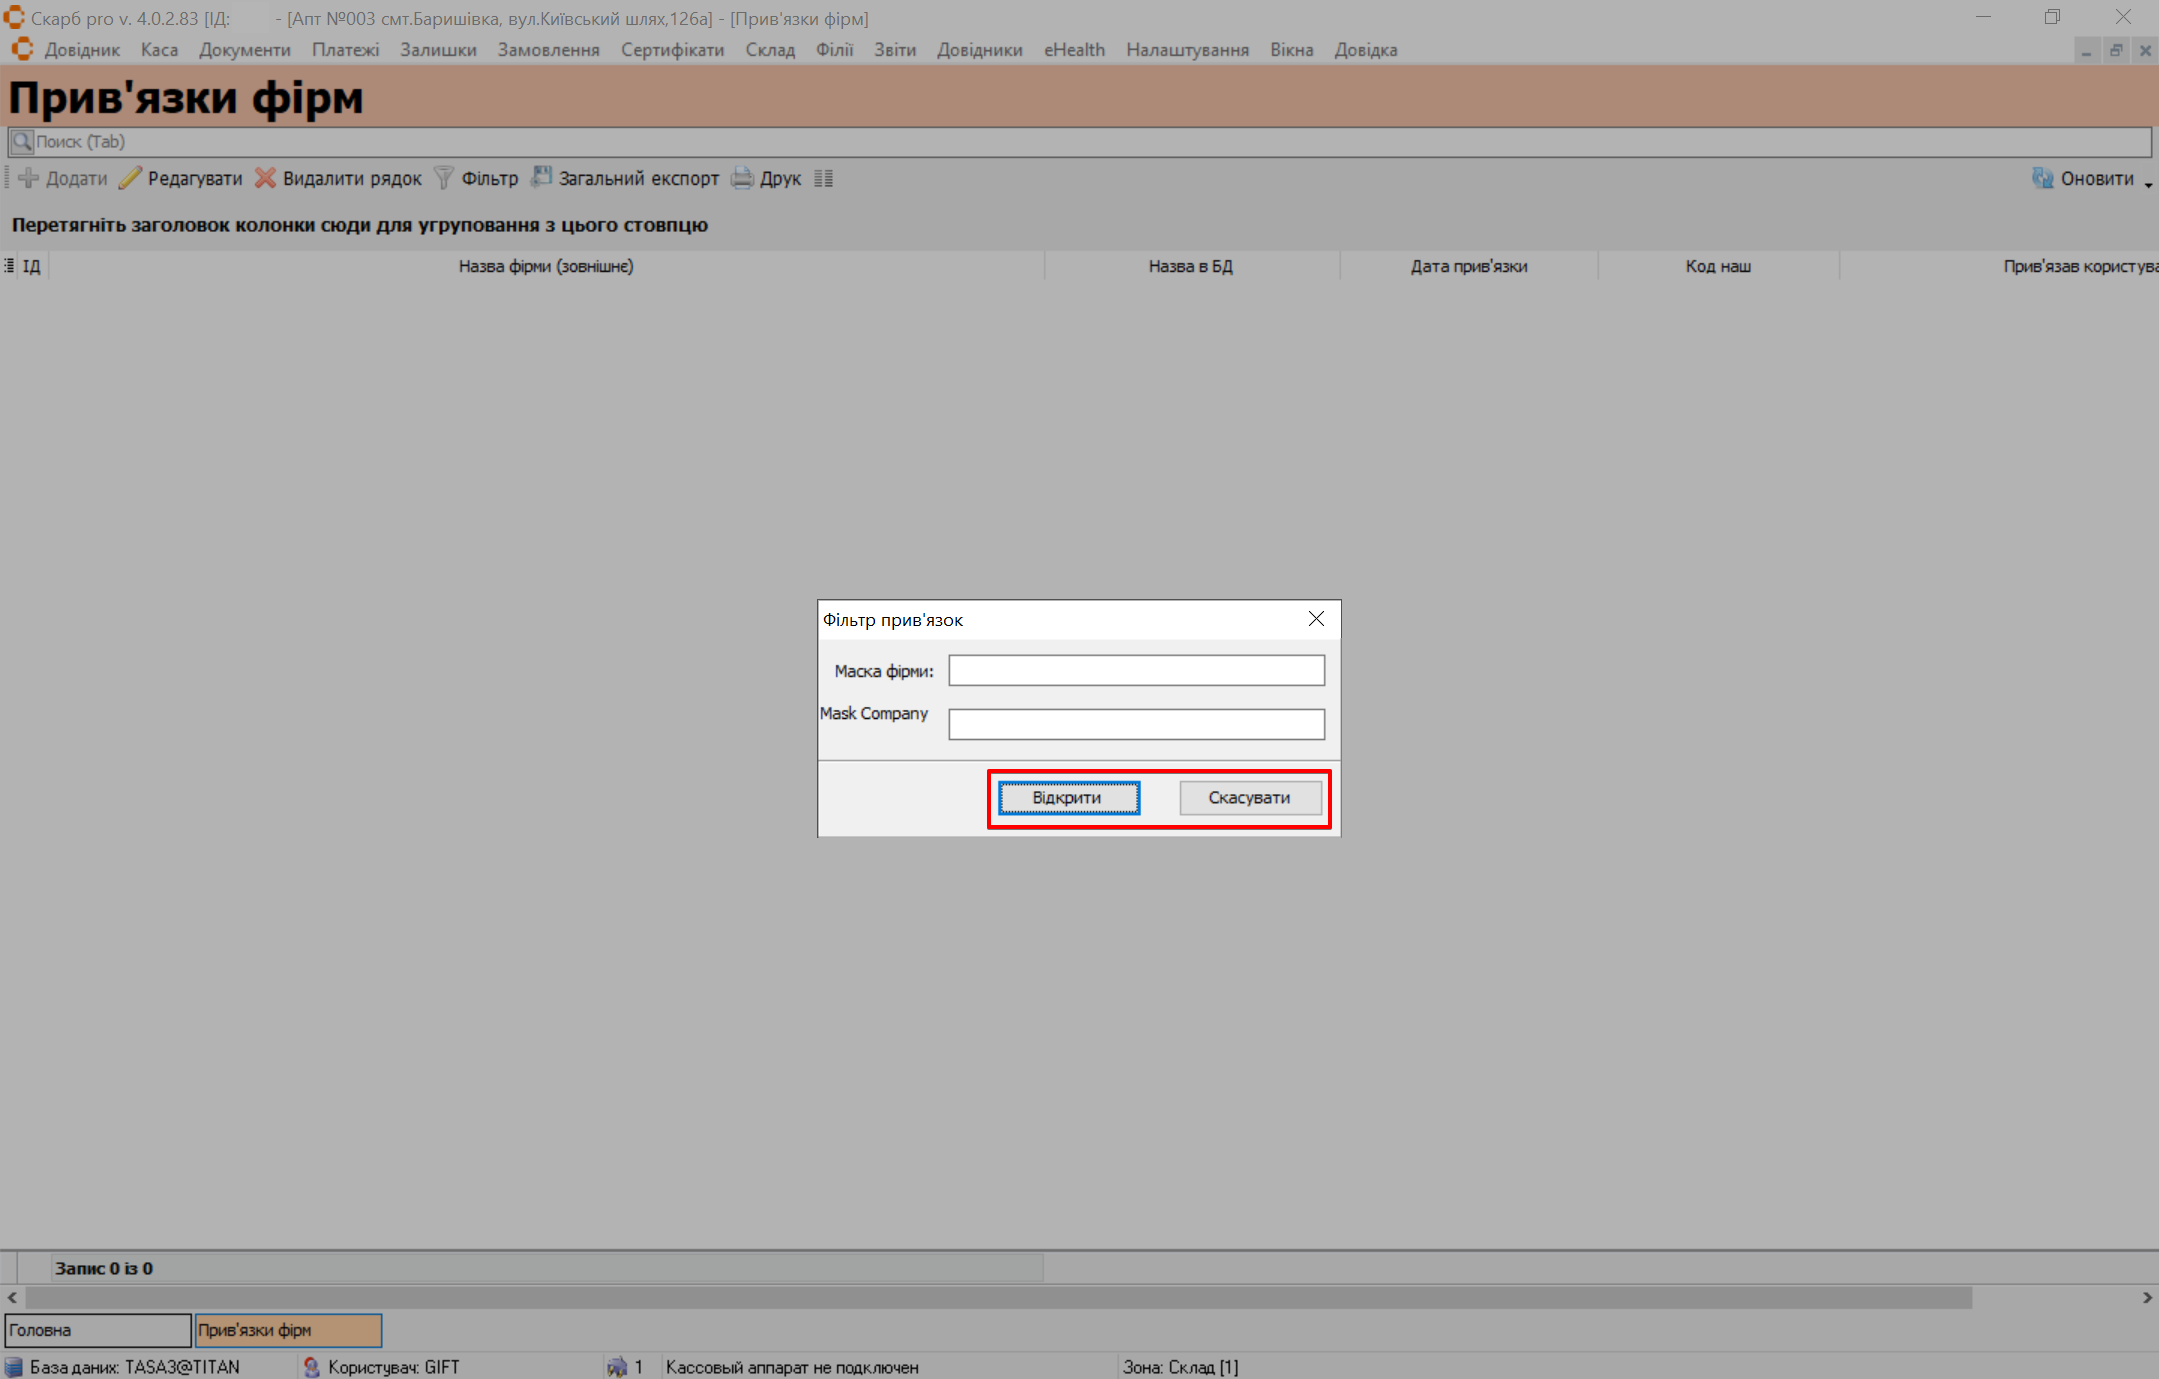Open the Довідники menu
2159x1379 pixels.
[x=978, y=50]
